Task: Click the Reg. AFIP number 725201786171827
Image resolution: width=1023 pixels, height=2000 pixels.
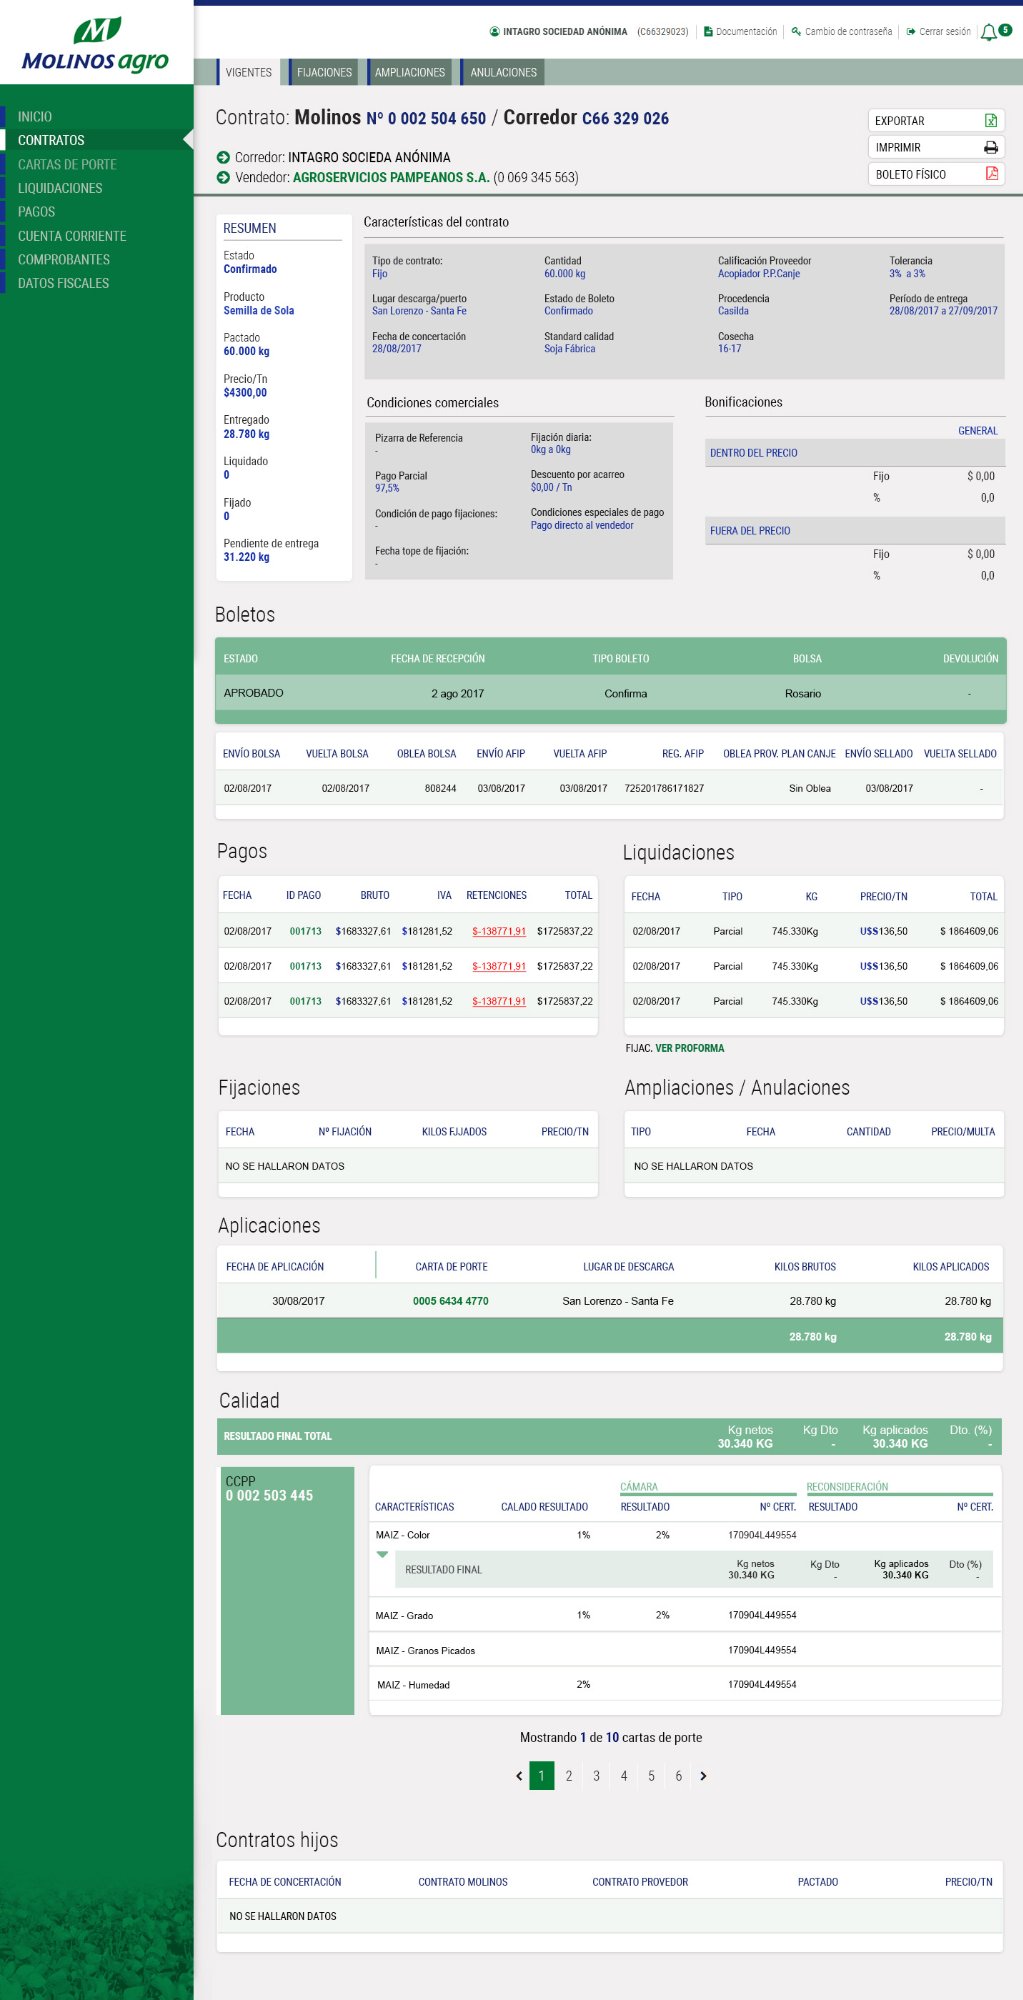Action: (x=664, y=788)
